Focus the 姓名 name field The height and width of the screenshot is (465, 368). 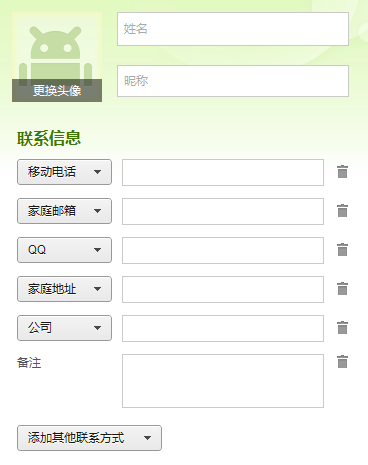[x=233, y=29]
